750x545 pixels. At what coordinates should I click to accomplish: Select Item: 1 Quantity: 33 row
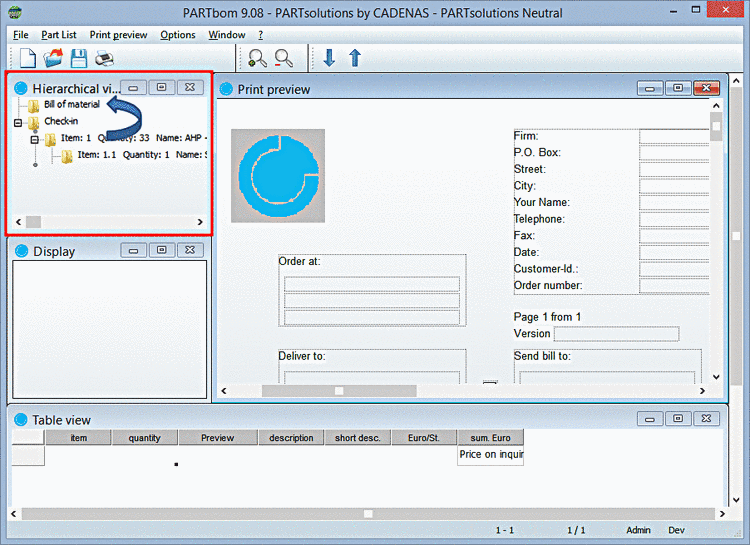(133, 138)
